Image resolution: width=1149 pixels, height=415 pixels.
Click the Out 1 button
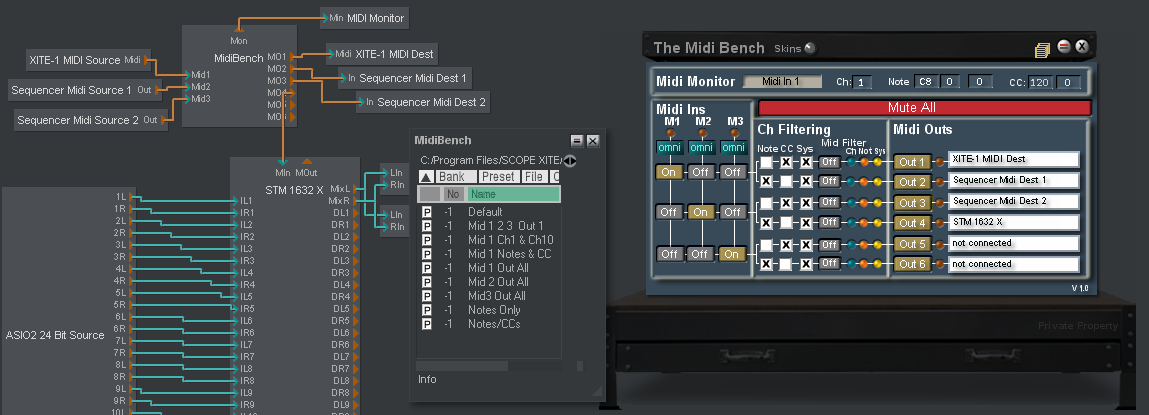point(912,161)
